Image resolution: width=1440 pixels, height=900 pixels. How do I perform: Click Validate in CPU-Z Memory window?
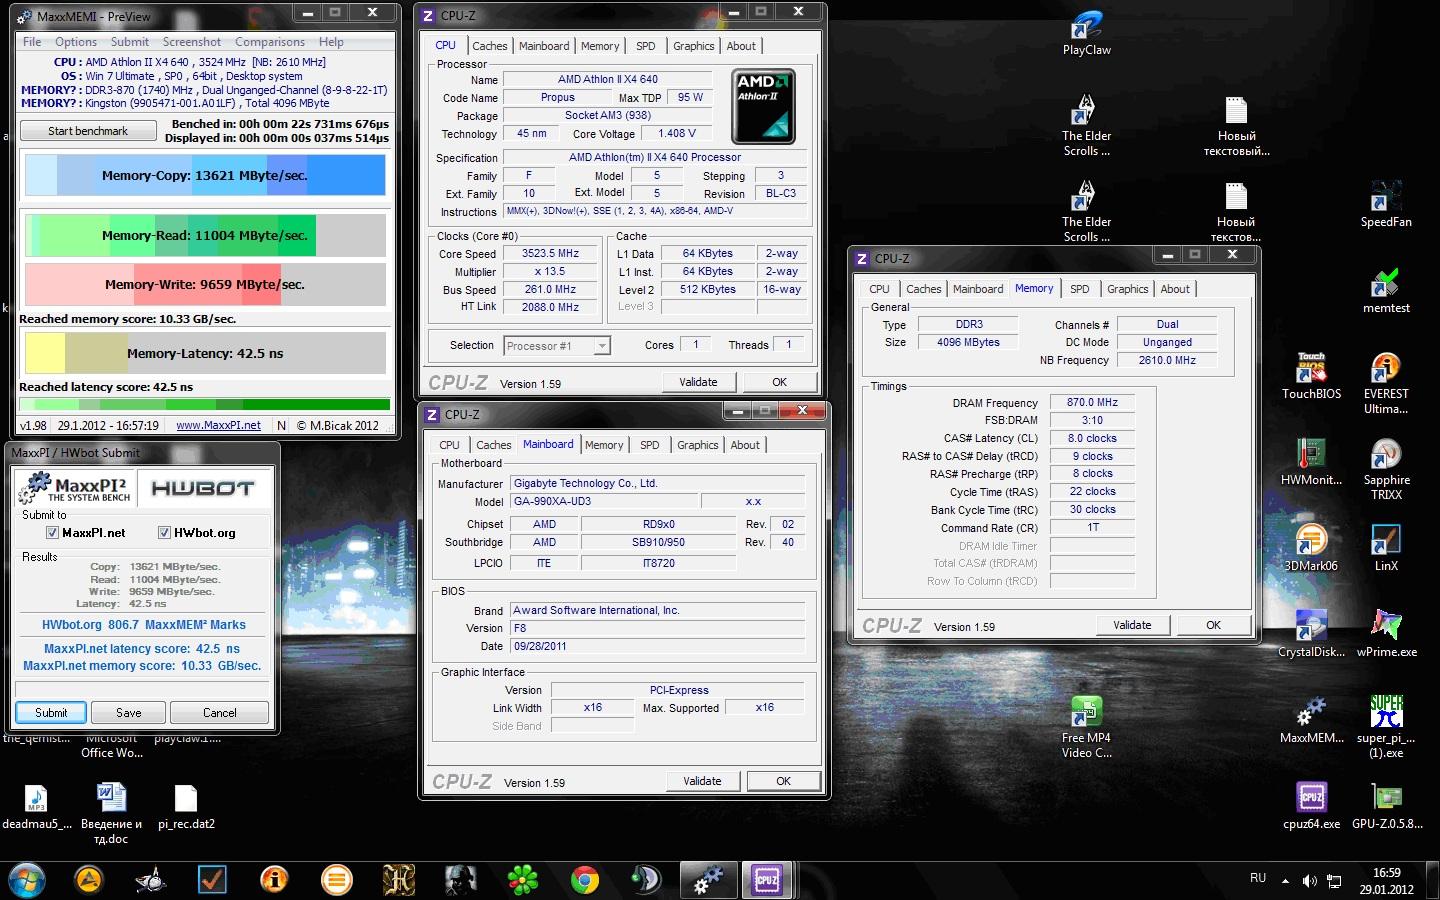tap(1132, 625)
